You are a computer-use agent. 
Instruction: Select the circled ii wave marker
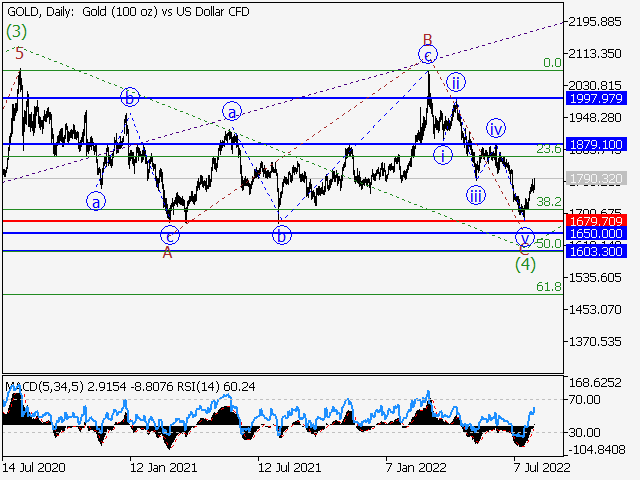pyautogui.click(x=456, y=83)
